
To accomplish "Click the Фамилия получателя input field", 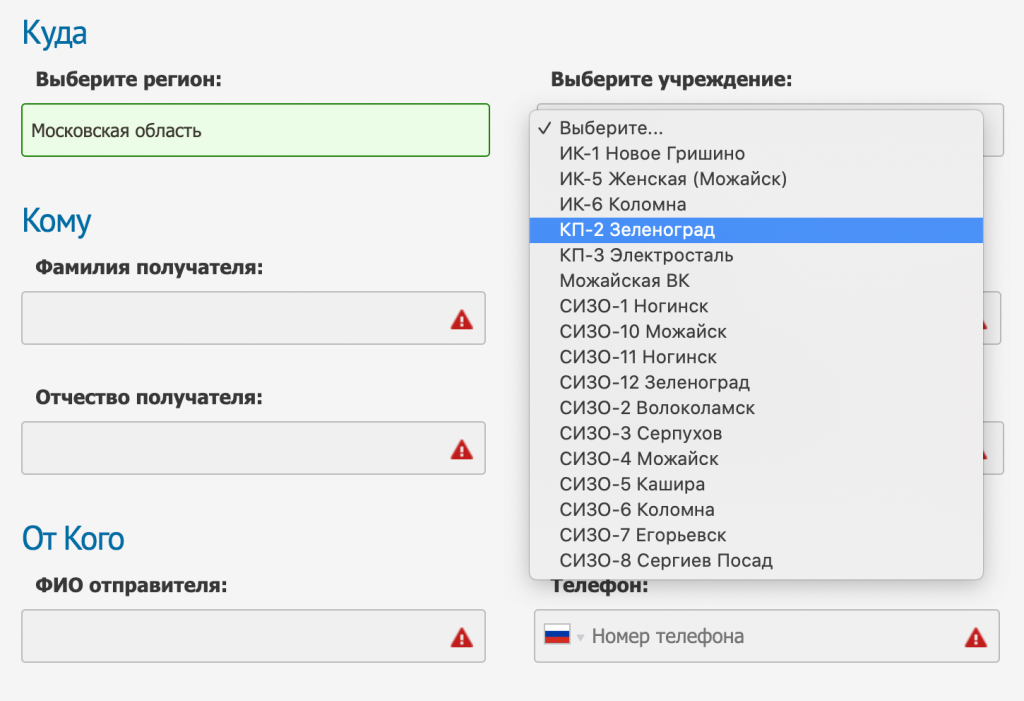I will click(235, 318).
